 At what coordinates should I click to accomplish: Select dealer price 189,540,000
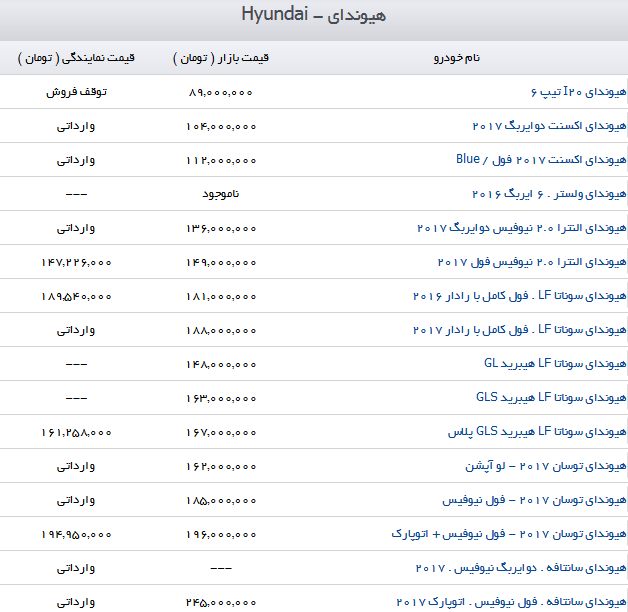coord(76,297)
